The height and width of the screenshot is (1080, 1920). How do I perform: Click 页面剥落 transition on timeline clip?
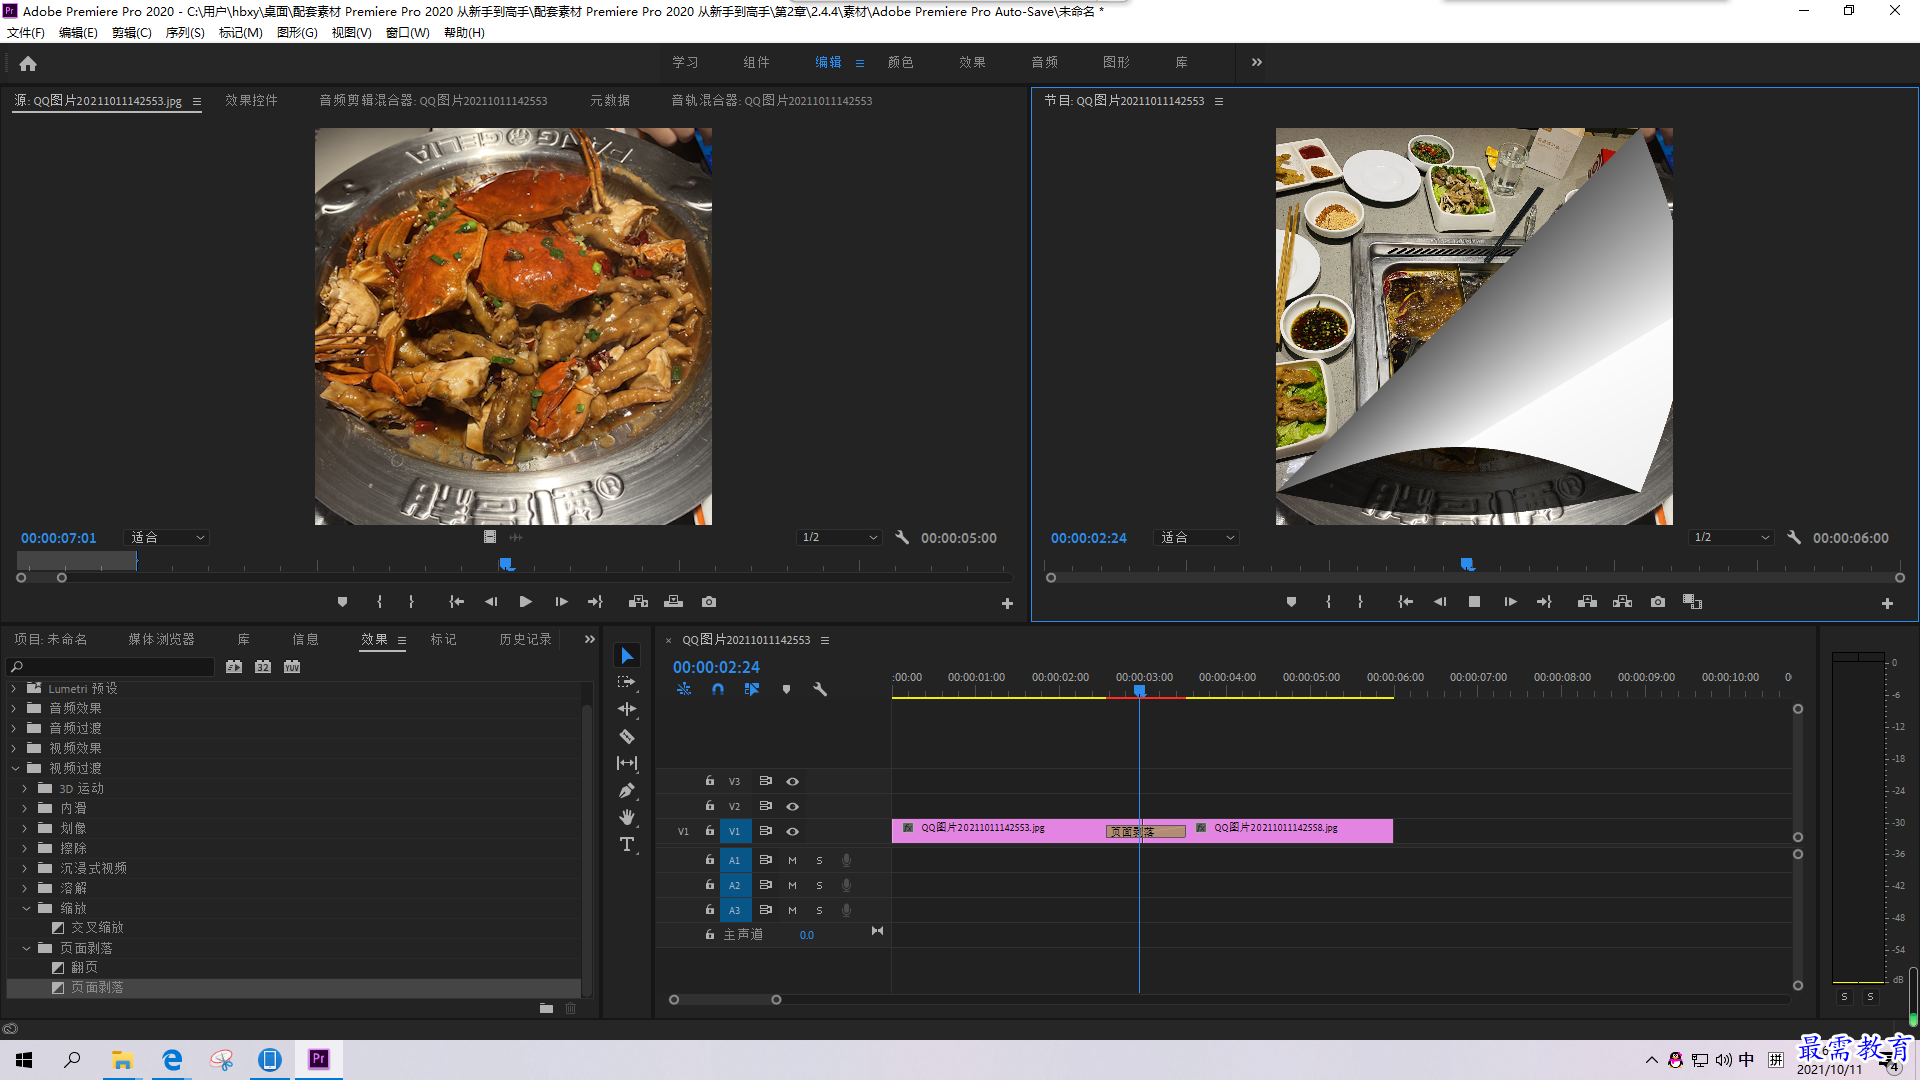tap(1145, 832)
